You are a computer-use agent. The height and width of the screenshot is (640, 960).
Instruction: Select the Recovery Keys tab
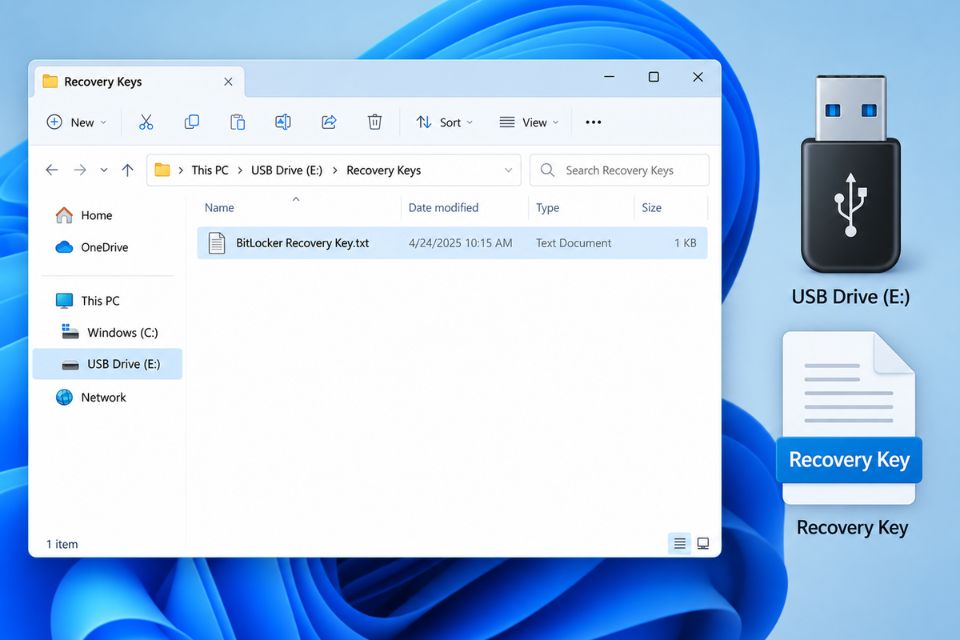click(138, 81)
